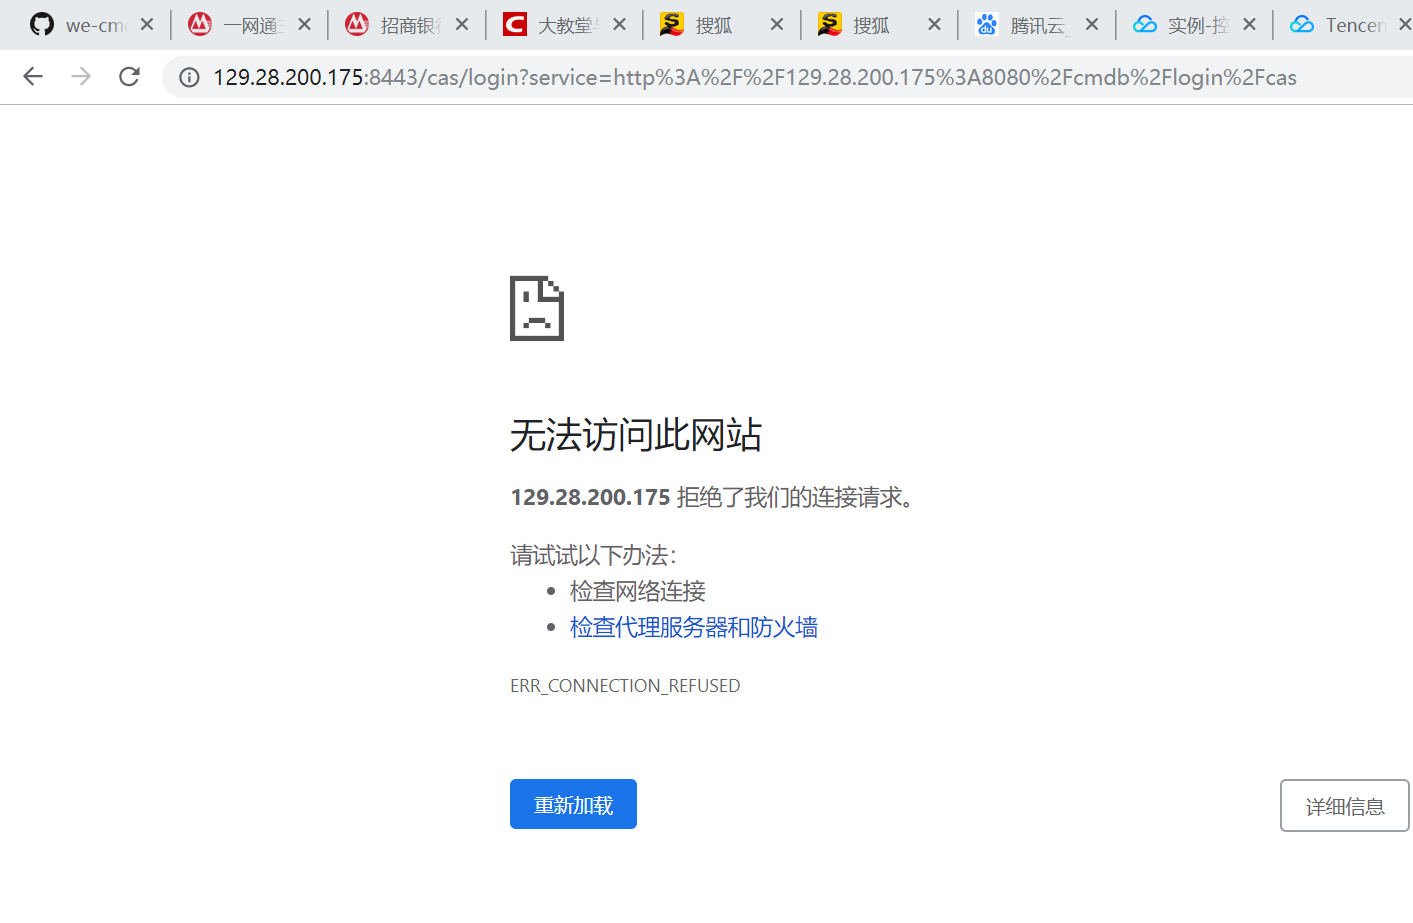This screenshot has width=1413, height=923.
Task: Click the 重新加载 button
Action: (573, 803)
